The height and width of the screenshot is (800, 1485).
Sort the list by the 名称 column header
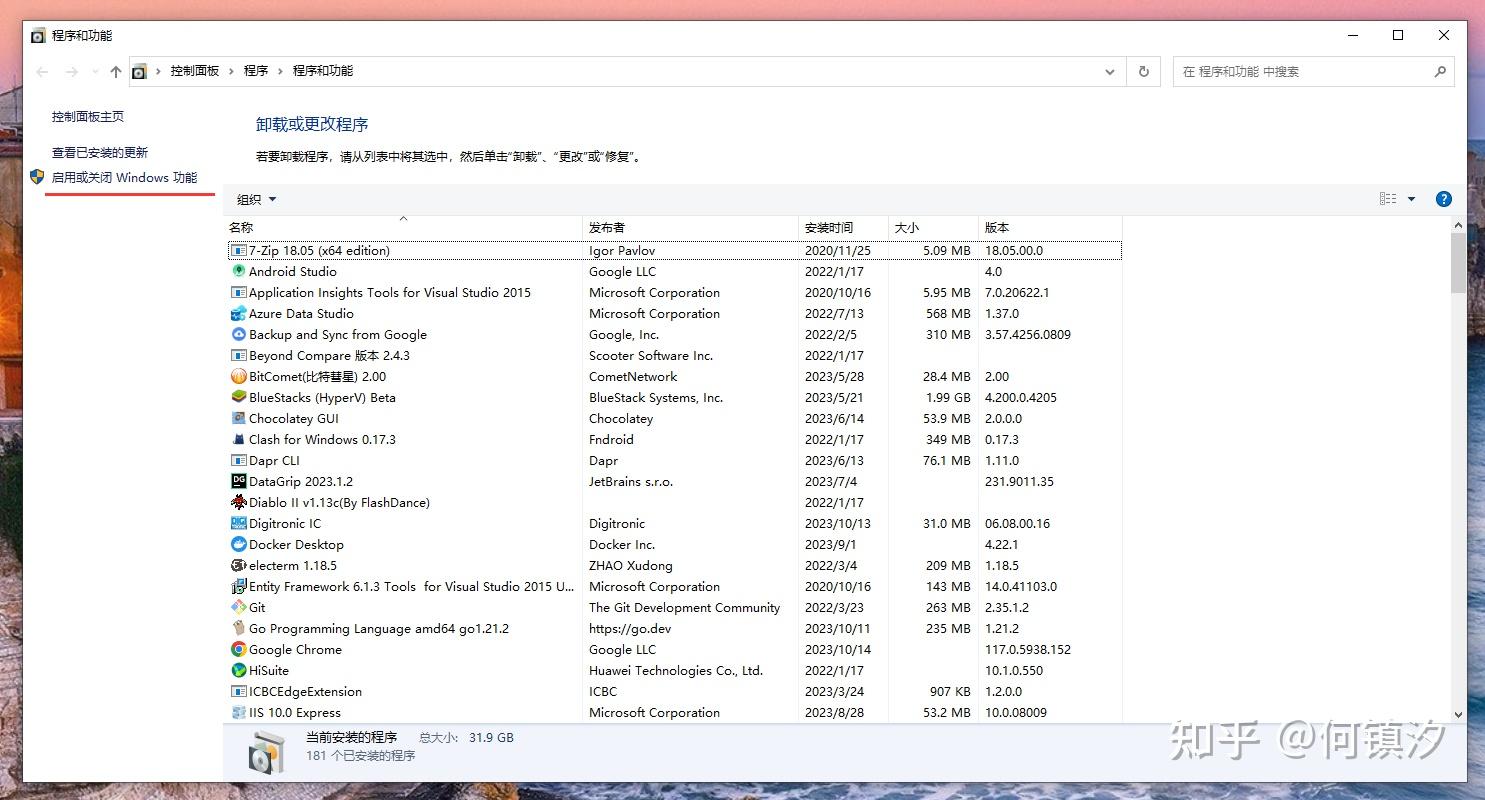pos(240,227)
